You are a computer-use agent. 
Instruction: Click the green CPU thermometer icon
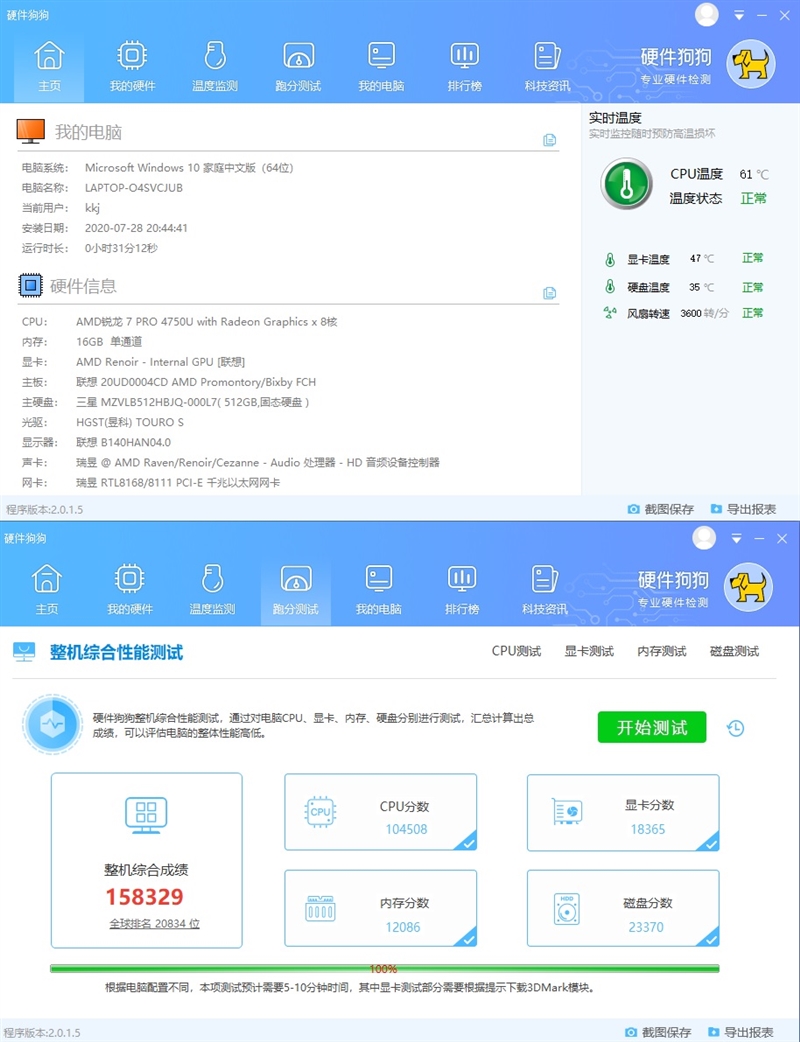click(x=626, y=184)
